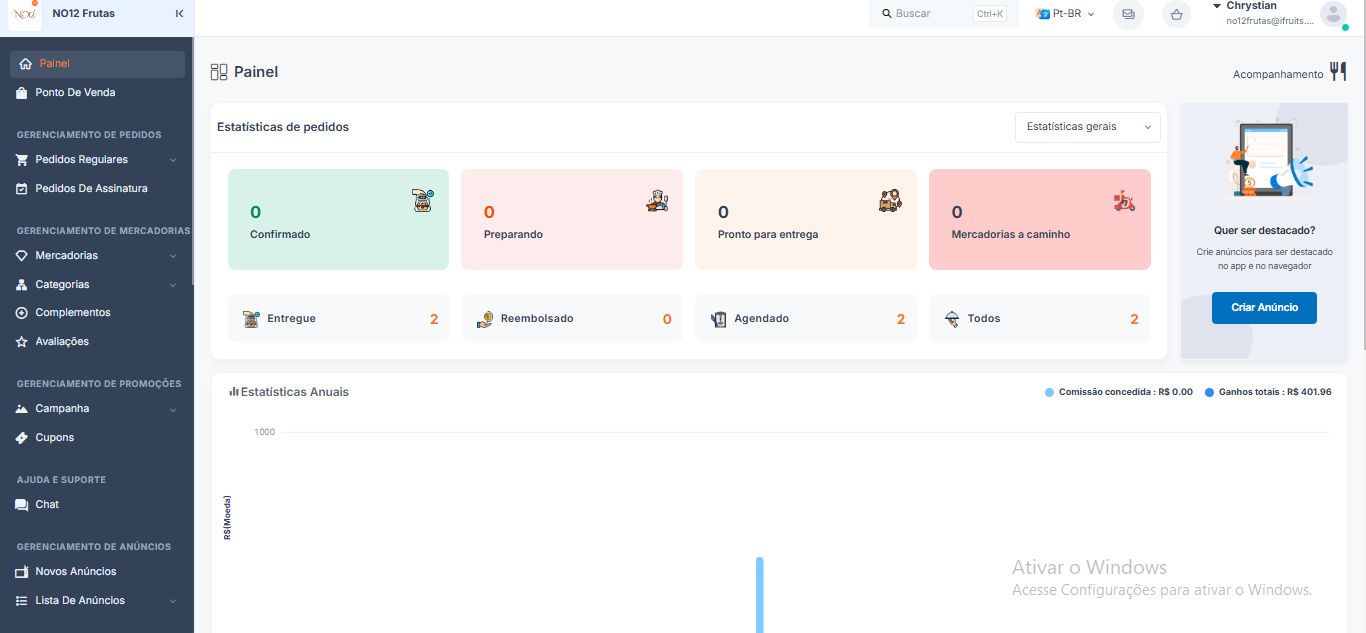
Task: Click the Buscar search field
Action: coord(944,14)
